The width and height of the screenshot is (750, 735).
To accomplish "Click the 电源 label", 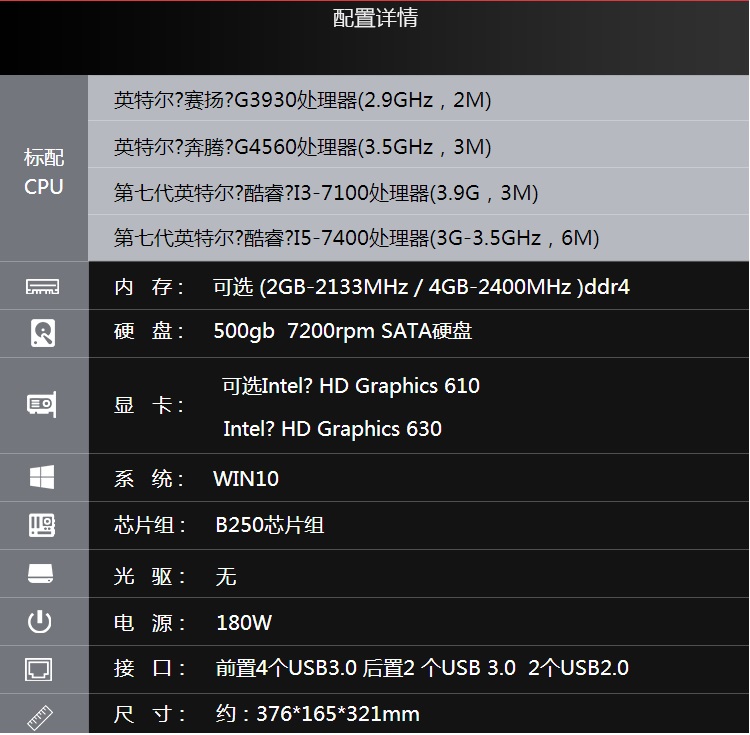I will pos(149,623).
